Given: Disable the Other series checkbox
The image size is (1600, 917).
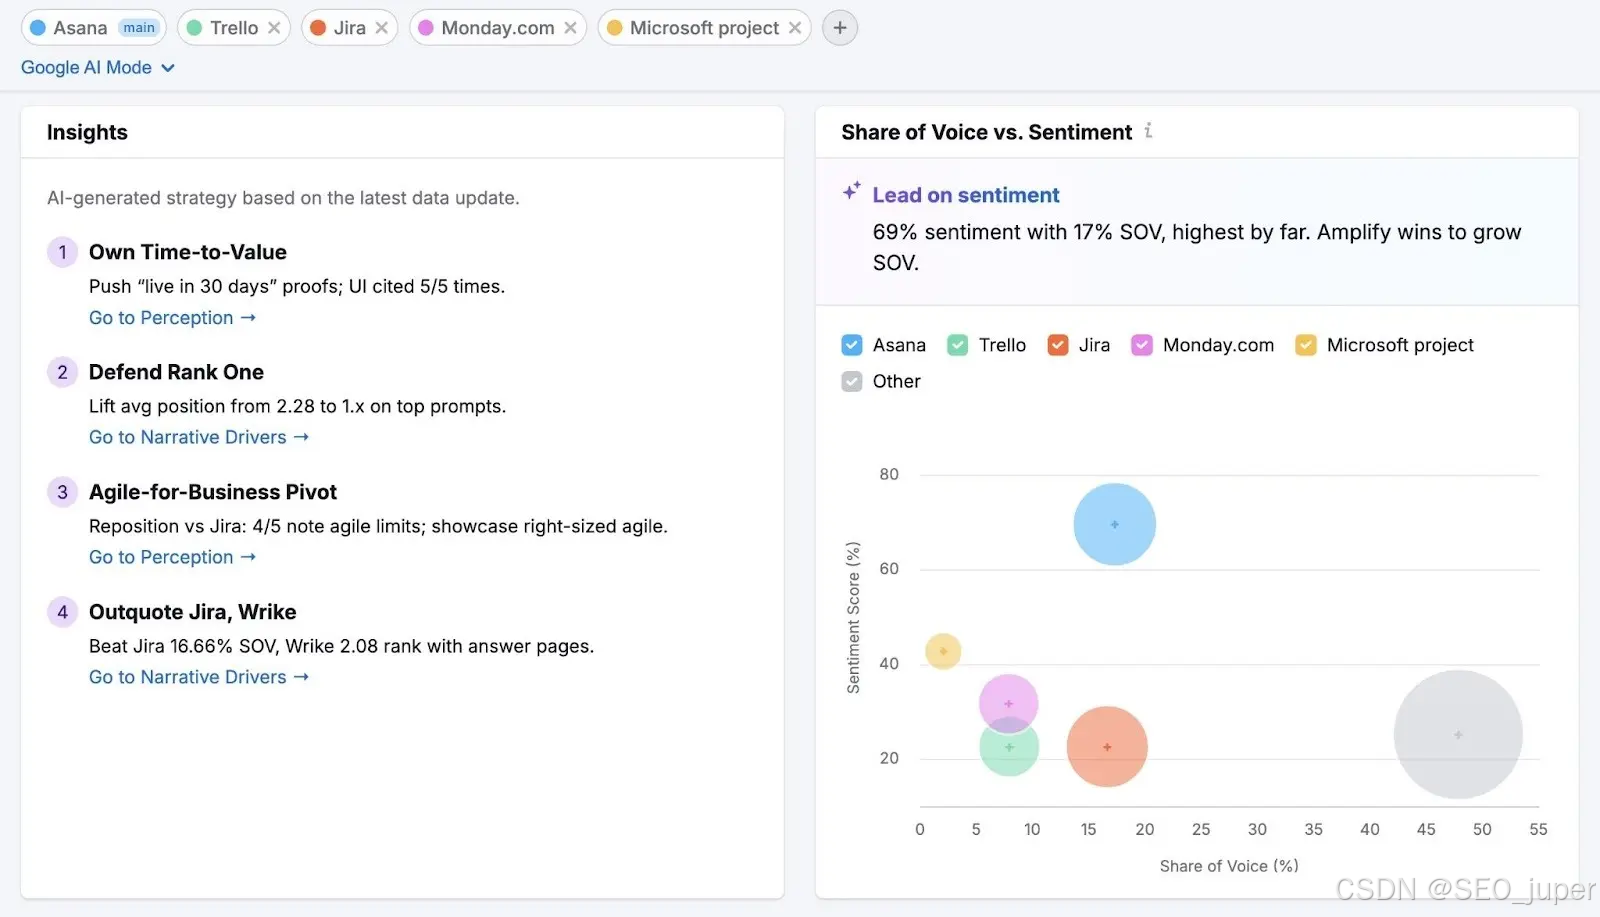Looking at the screenshot, I should [x=852, y=381].
